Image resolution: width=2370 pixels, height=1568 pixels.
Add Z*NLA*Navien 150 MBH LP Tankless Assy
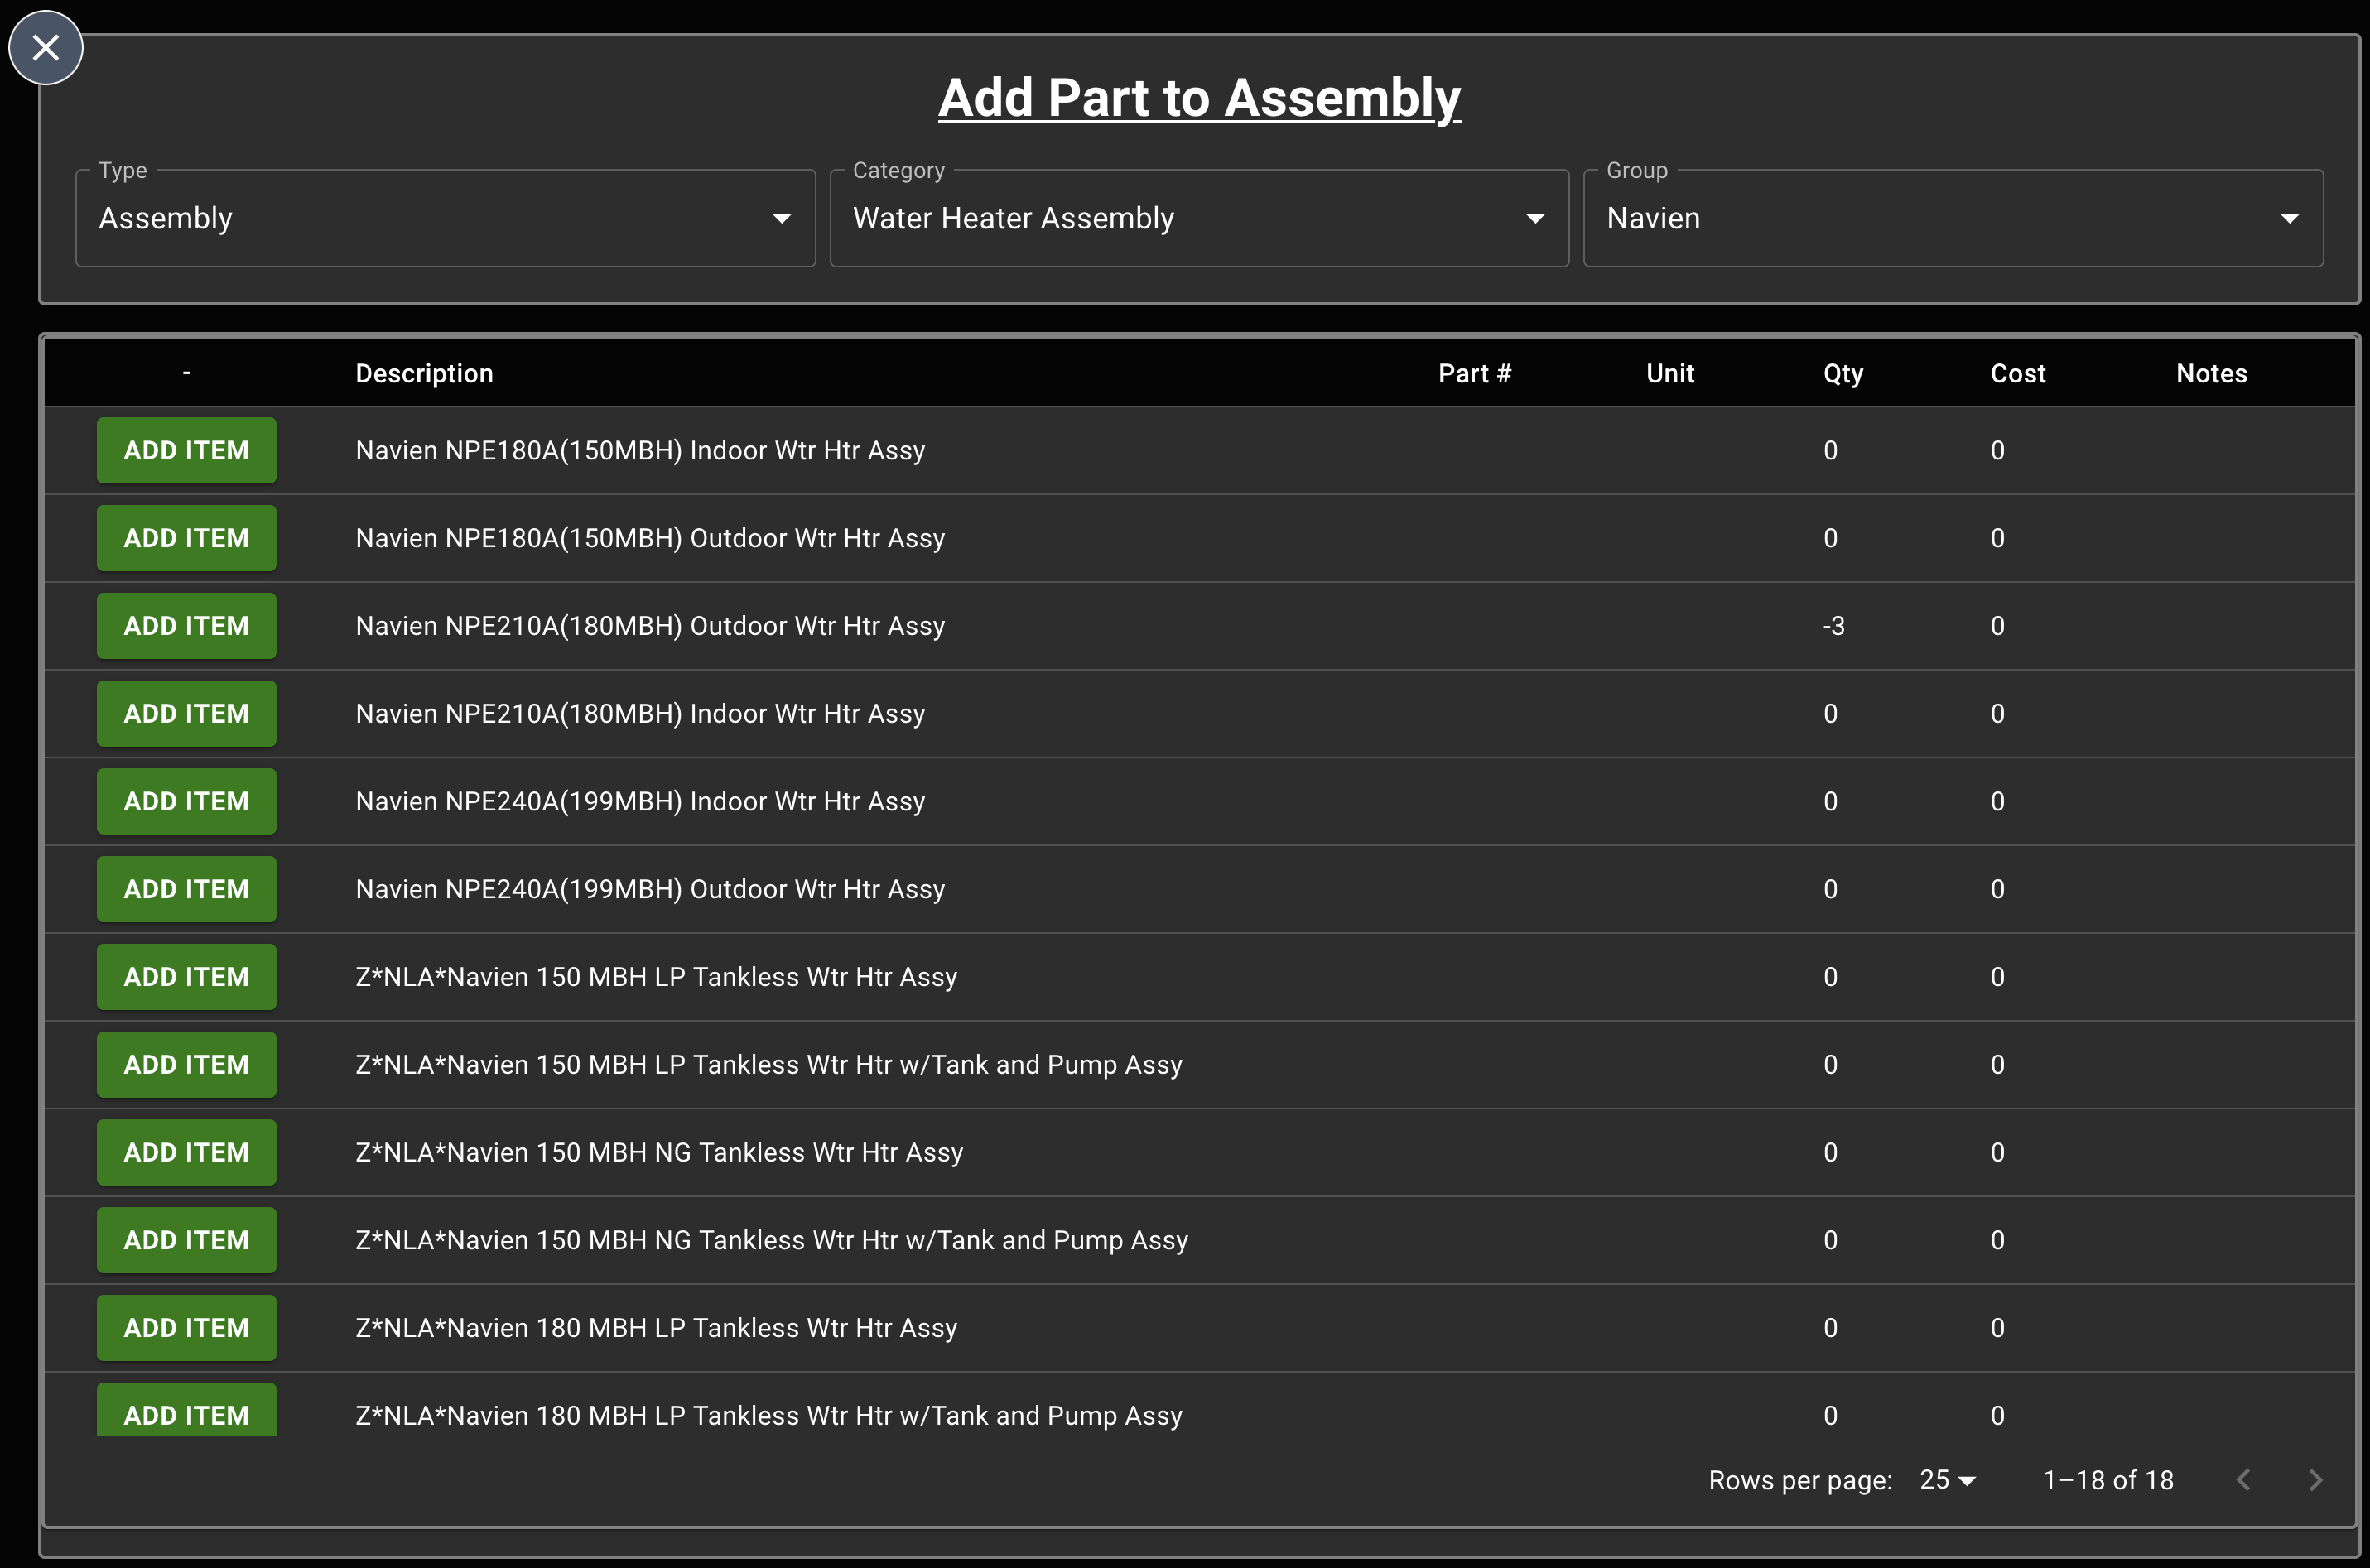click(186, 976)
